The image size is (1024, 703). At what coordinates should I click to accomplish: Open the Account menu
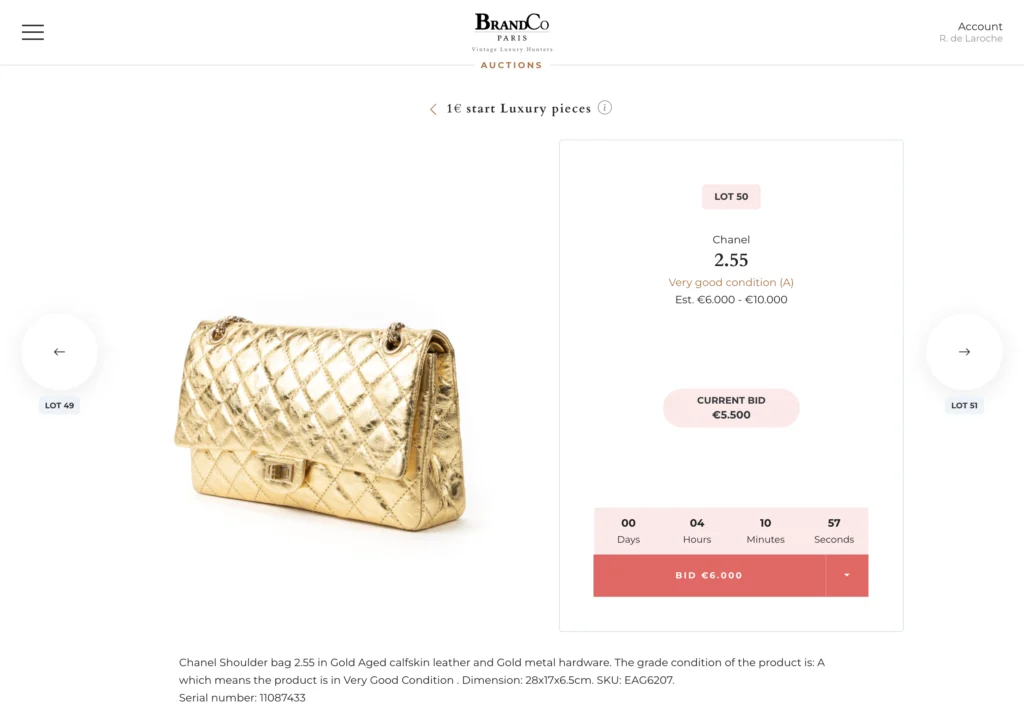pyautogui.click(x=979, y=27)
